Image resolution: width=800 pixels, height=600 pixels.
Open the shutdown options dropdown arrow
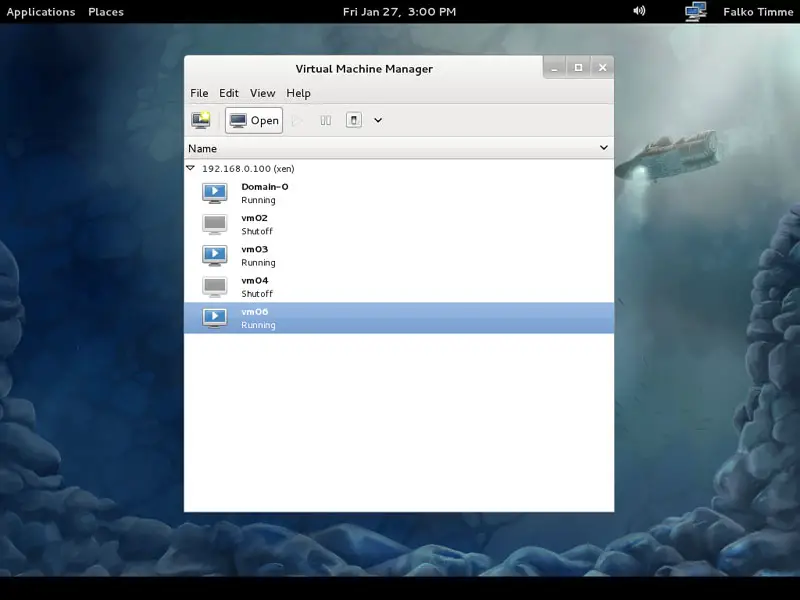tap(378, 120)
